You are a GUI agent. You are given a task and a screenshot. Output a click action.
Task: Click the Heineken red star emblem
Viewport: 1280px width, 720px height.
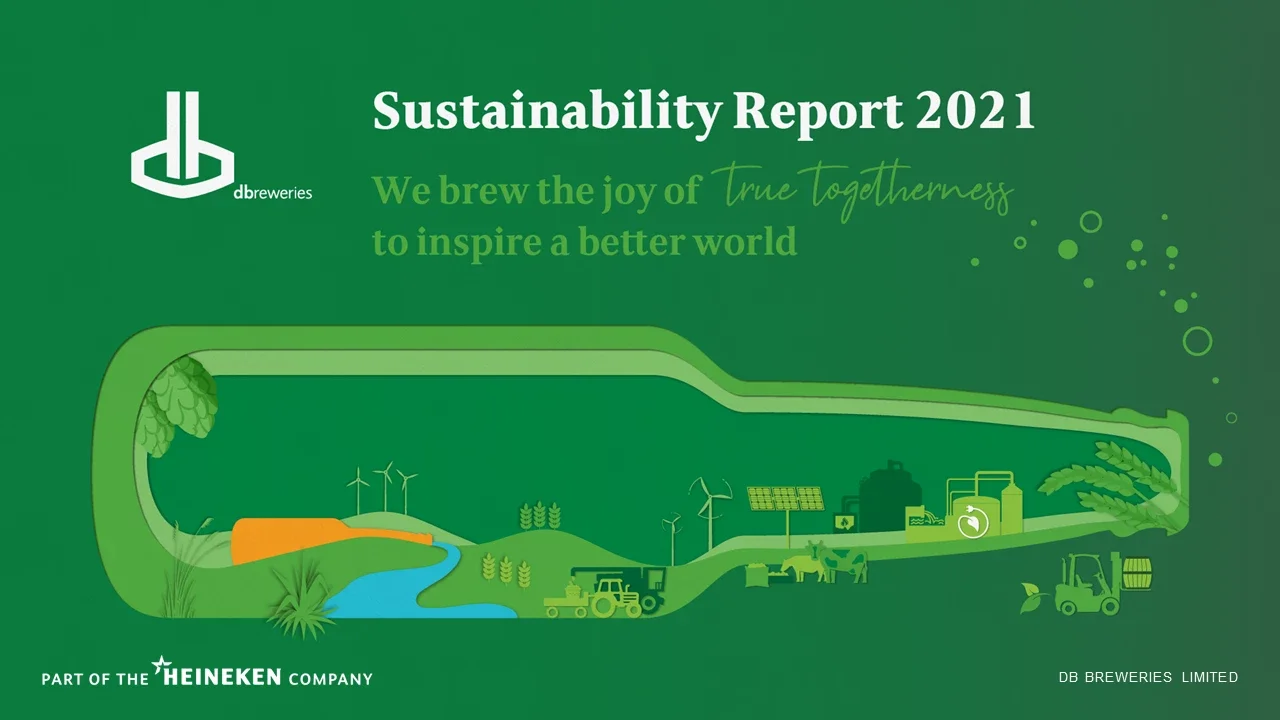point(160,664)
